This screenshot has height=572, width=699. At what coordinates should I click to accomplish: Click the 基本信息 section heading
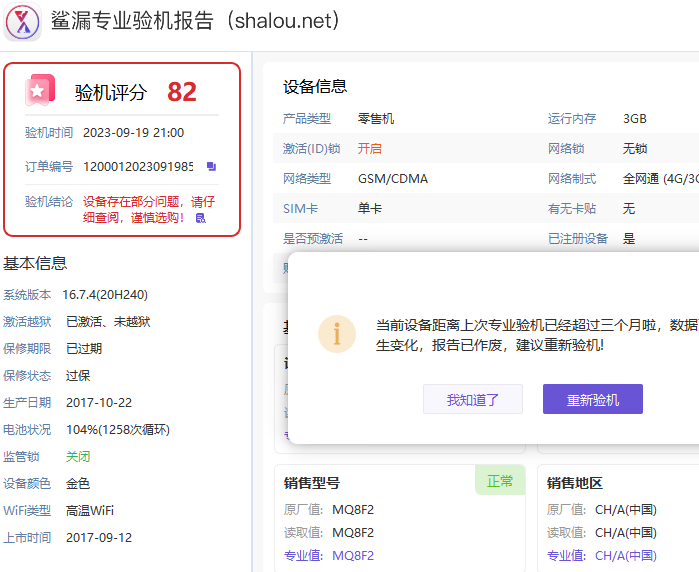tap(35, 263)
